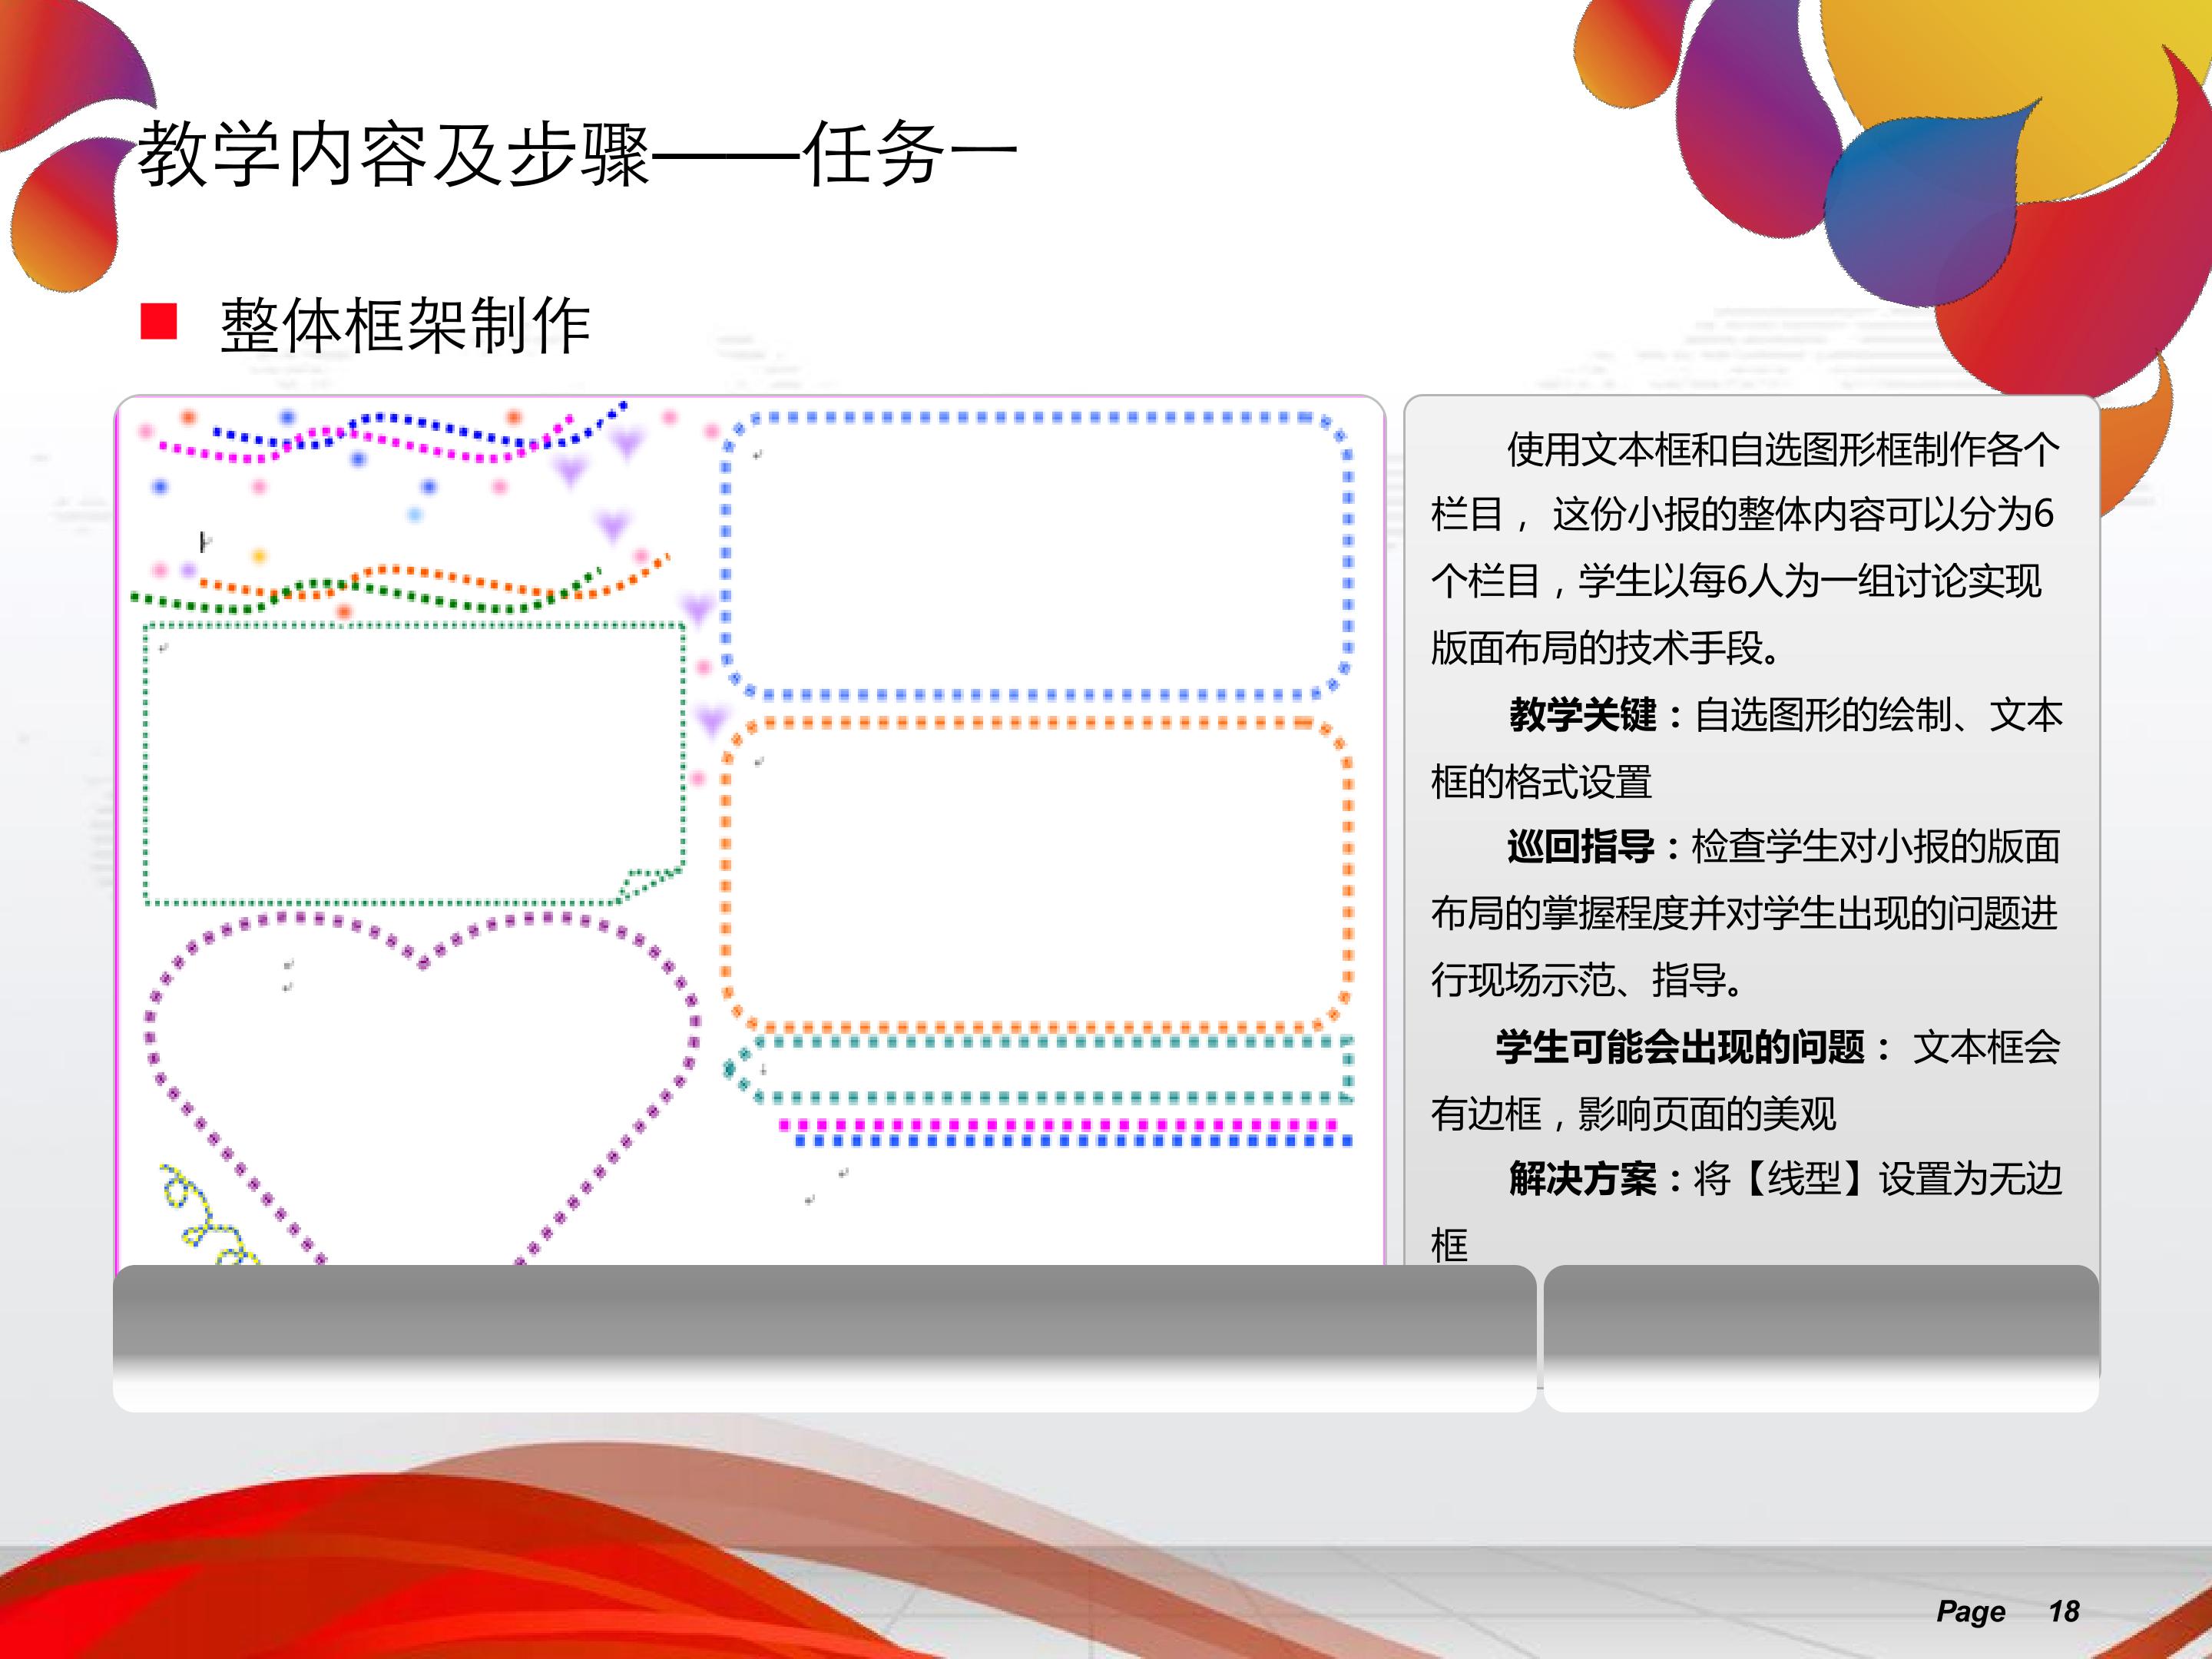Click the bold label 学生可能会出现的问题
Screen dimensions: 2212x1659
pyautogui.click(x=1680, y=1047)
